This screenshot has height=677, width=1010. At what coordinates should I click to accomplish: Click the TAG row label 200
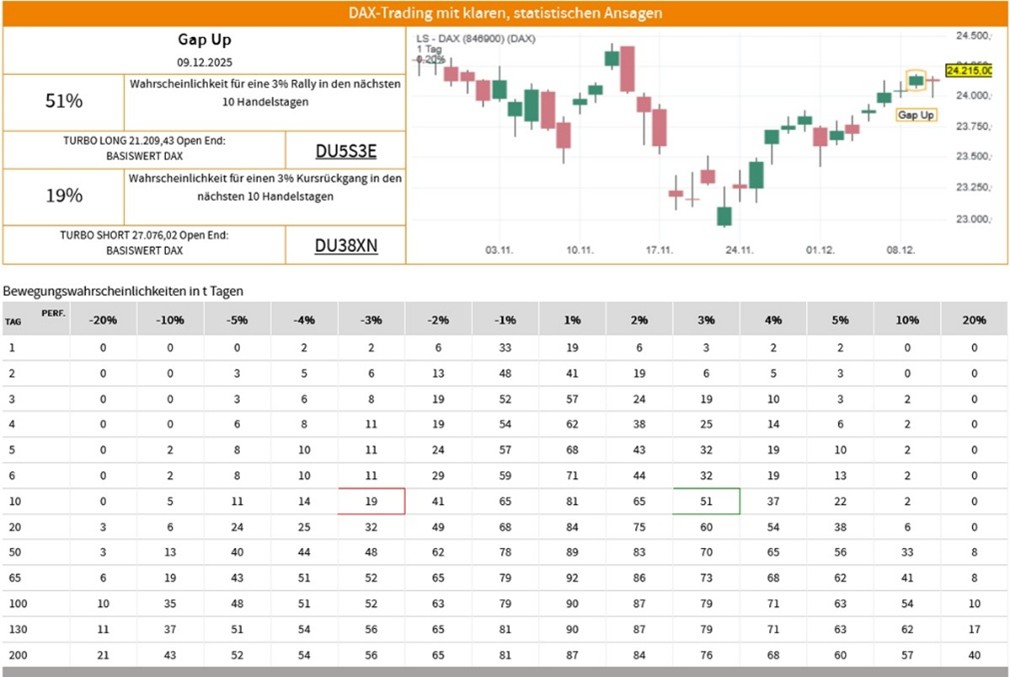click(x=14, y=656)
